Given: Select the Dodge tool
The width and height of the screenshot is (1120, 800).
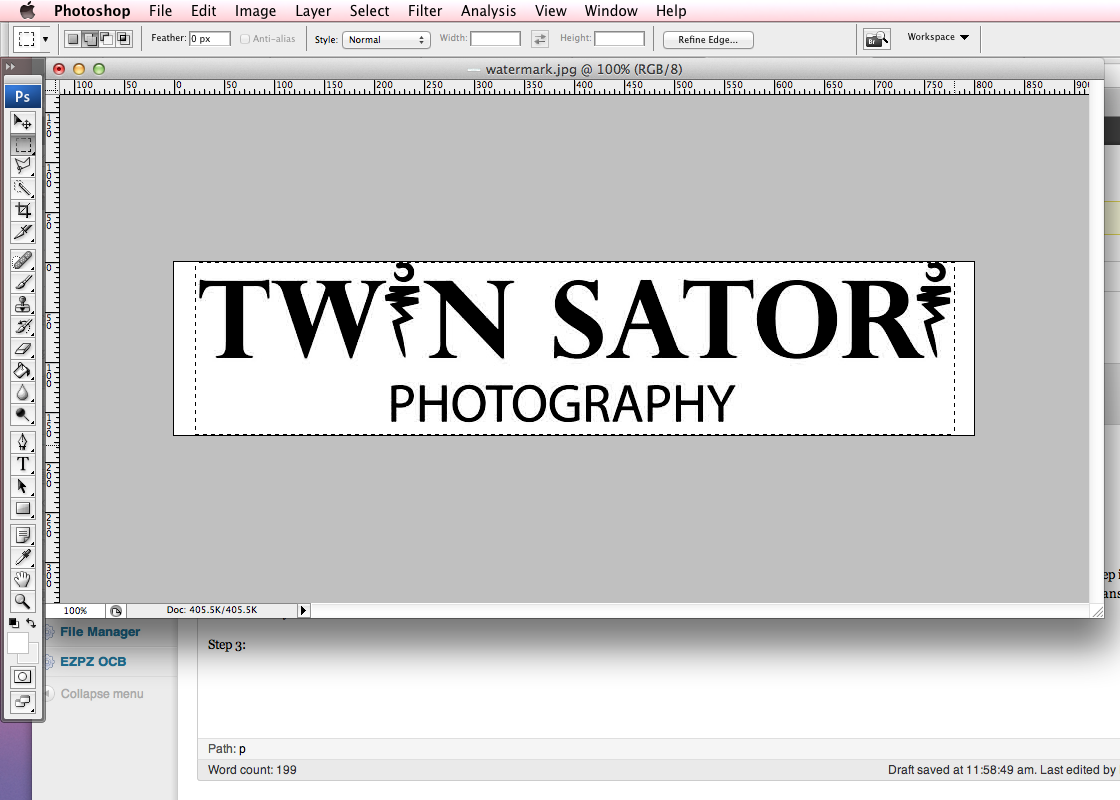Looking at the screenshot, I should point(23,414).
